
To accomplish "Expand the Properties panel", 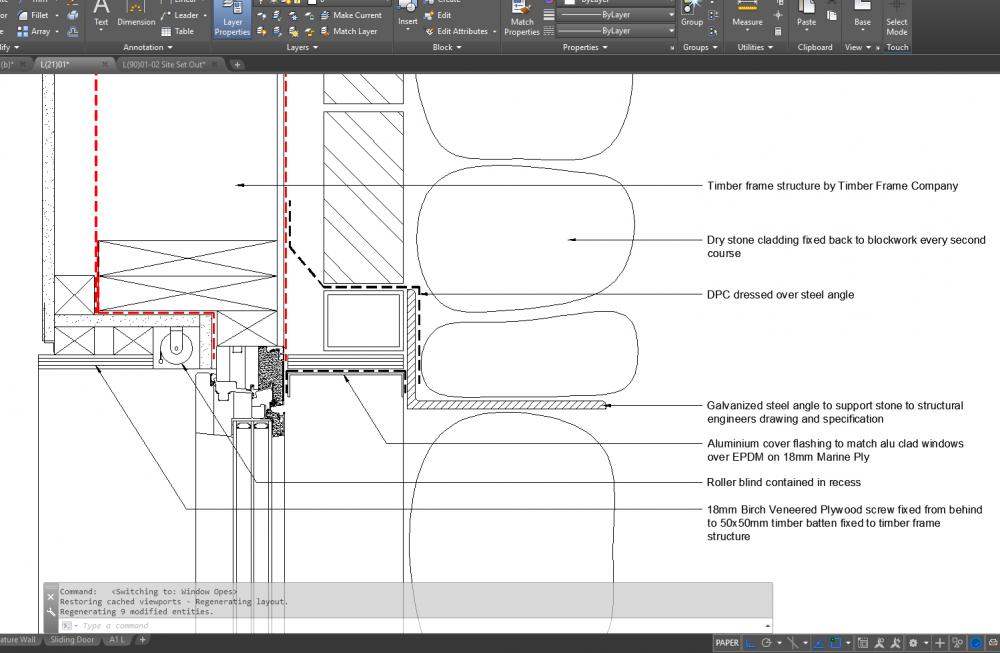I will coord(585,47).
